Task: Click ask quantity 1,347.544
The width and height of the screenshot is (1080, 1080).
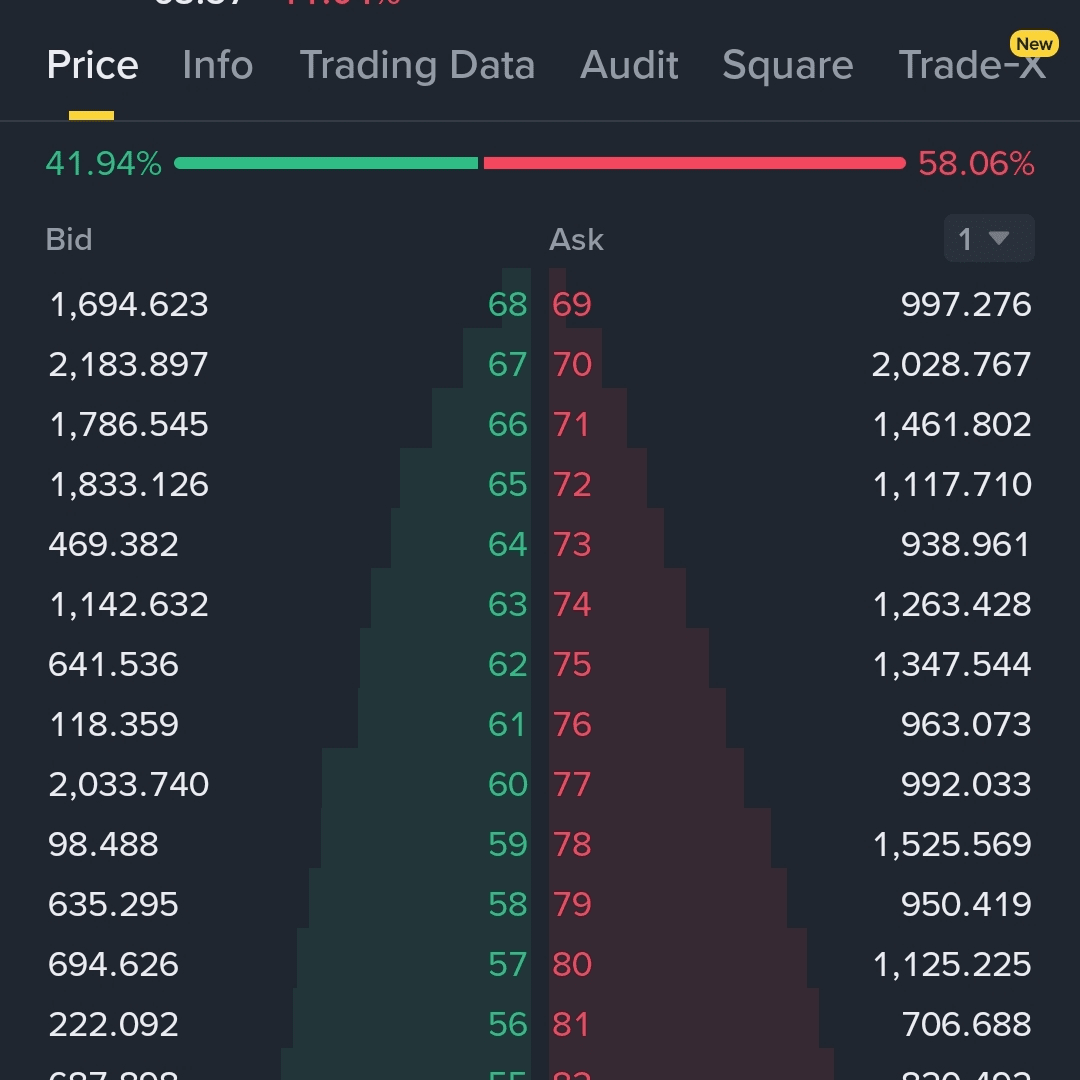Action: (951, 664)
